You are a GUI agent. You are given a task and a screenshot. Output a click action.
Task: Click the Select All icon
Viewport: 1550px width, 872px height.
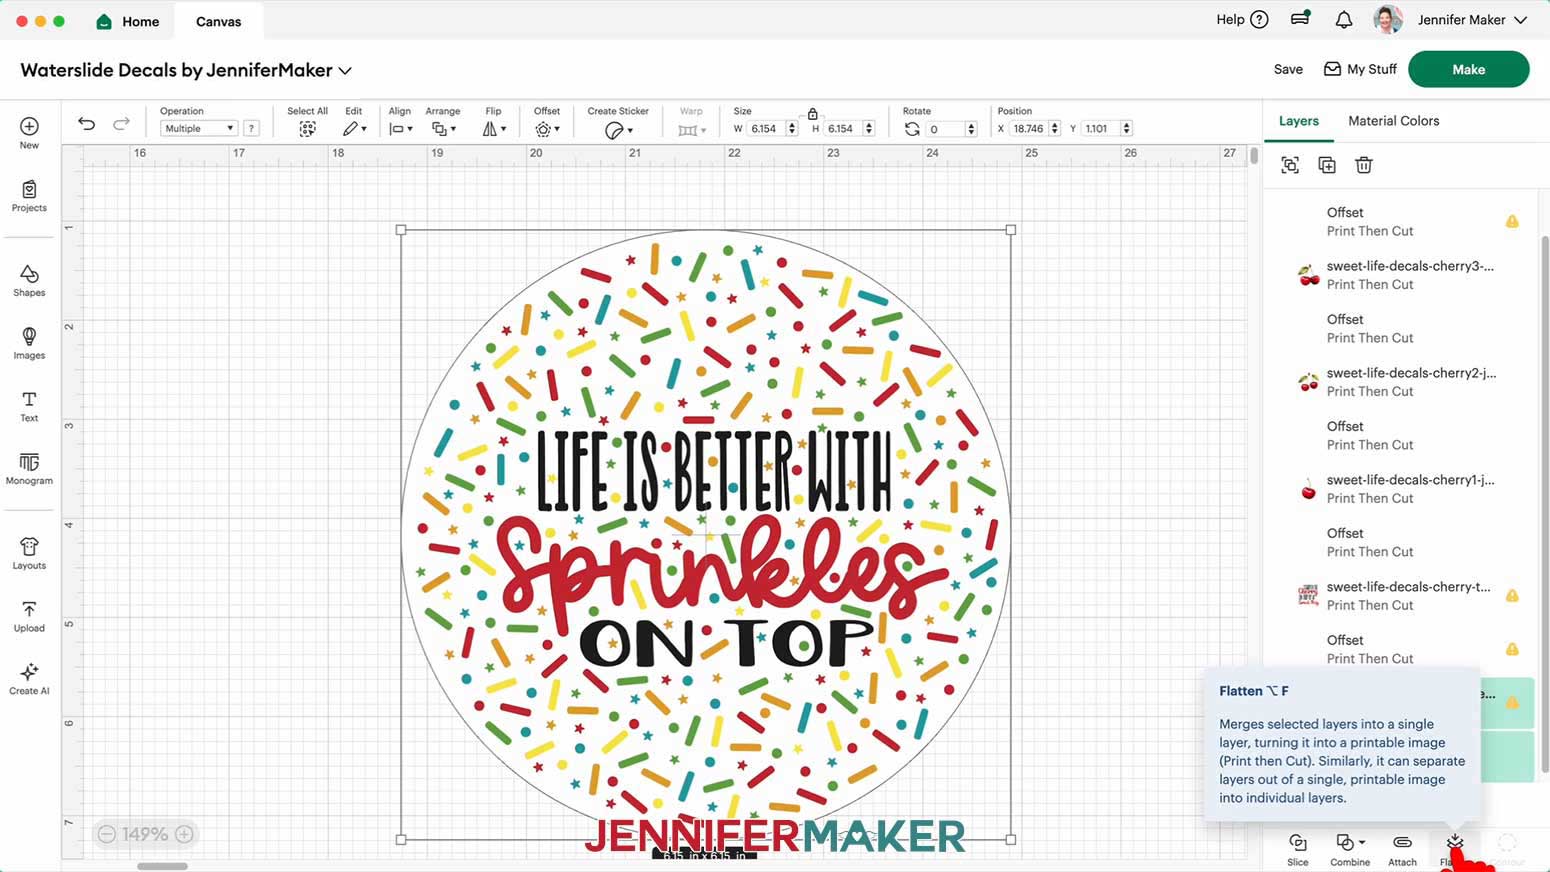307,129
